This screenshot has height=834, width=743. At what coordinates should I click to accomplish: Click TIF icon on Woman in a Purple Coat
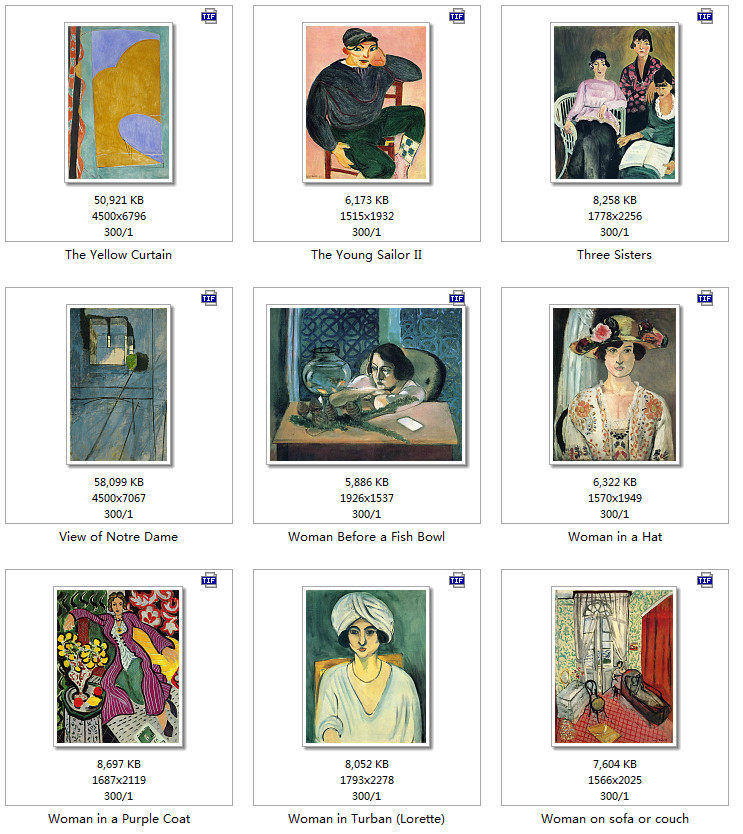[209, 580]
